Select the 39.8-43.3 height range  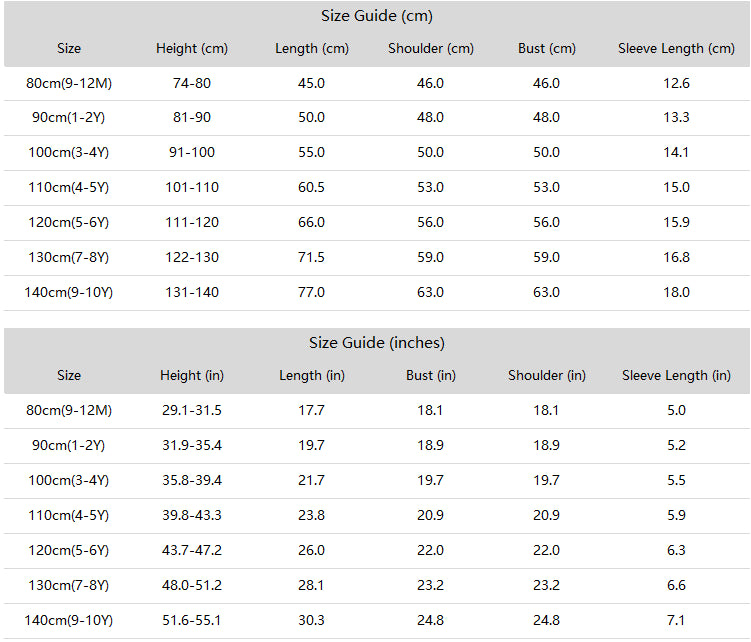coord(192,516)
